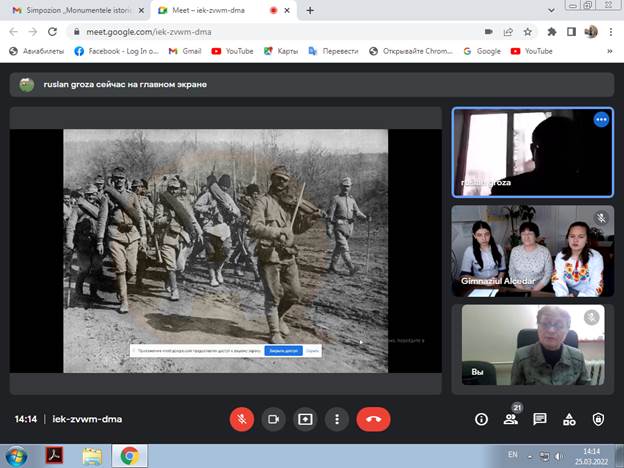Open more options three-dot menu
624x468 pixels.
click(338, 419)
